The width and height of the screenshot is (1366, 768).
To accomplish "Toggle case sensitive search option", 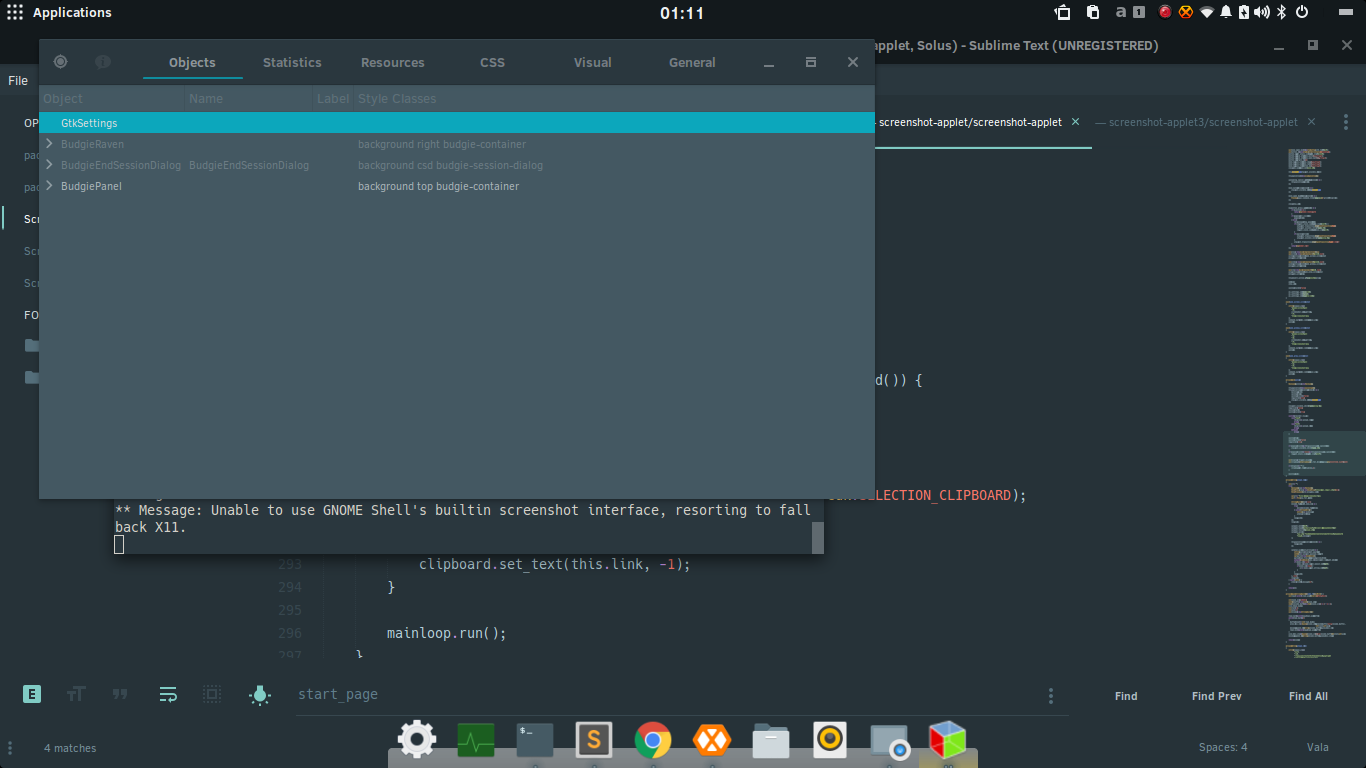I will (76, 694).
